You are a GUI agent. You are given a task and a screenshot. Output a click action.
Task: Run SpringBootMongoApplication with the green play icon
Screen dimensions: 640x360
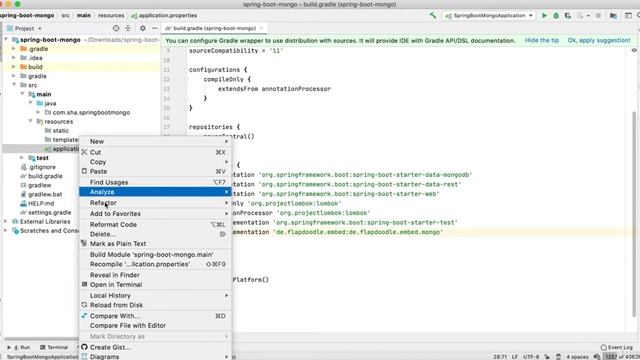click(x=544, y=16)
